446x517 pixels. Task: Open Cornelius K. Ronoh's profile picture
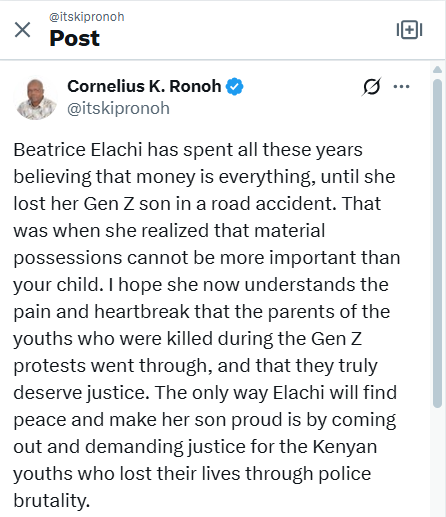coord(36,99)
